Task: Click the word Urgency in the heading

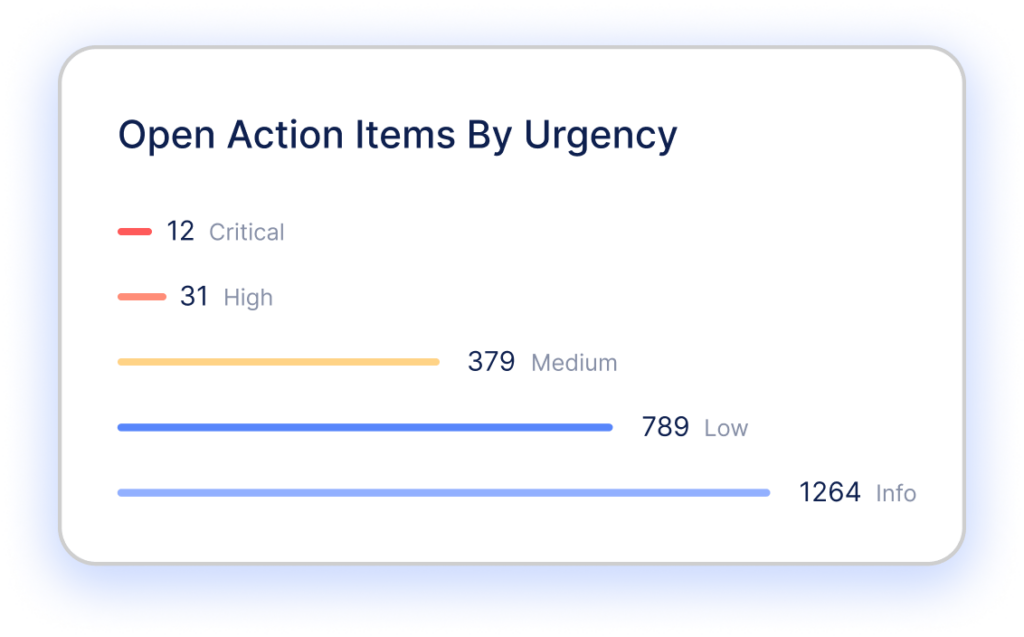Action: point(601,136)
